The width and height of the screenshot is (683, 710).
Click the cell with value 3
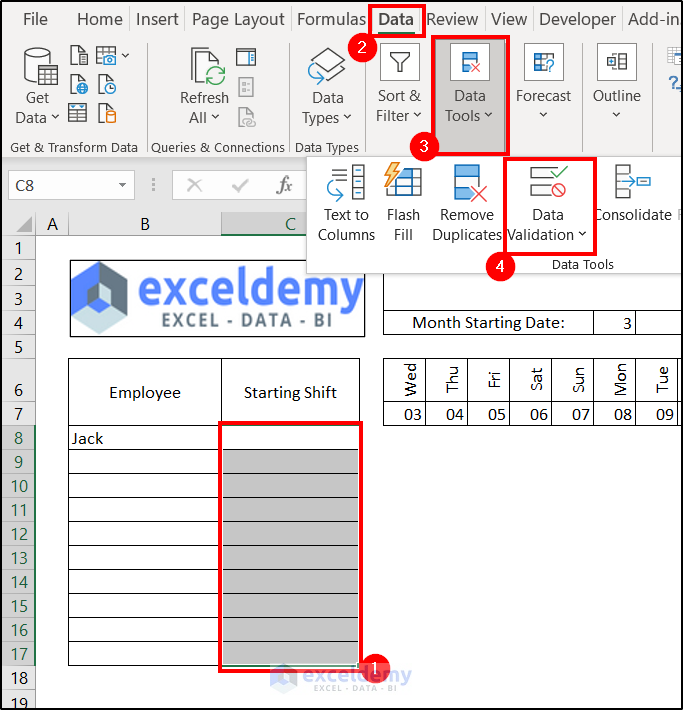pyautogui.click(x=615, y=323)
